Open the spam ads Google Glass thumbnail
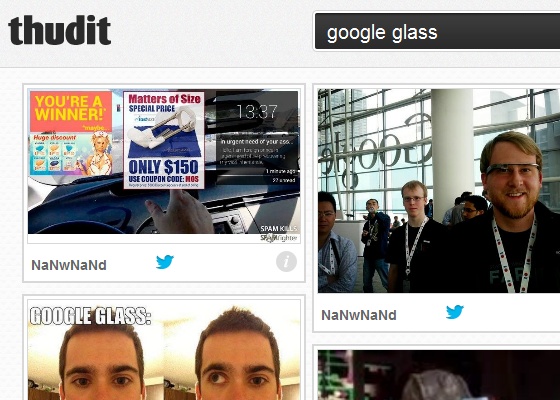The width and height of the screenshot is (560, 400). click(x=164, y=161)
